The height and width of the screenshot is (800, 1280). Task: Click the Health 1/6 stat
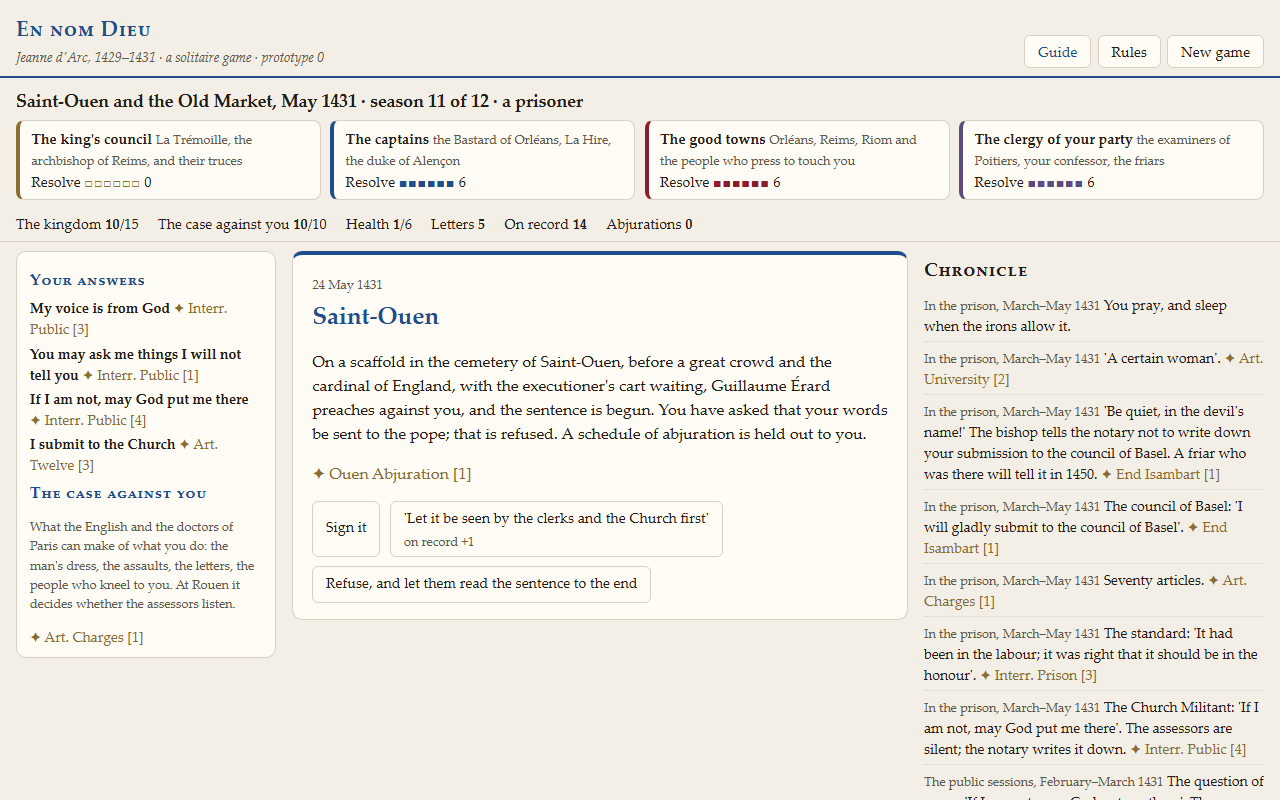(x=379, y=225)
